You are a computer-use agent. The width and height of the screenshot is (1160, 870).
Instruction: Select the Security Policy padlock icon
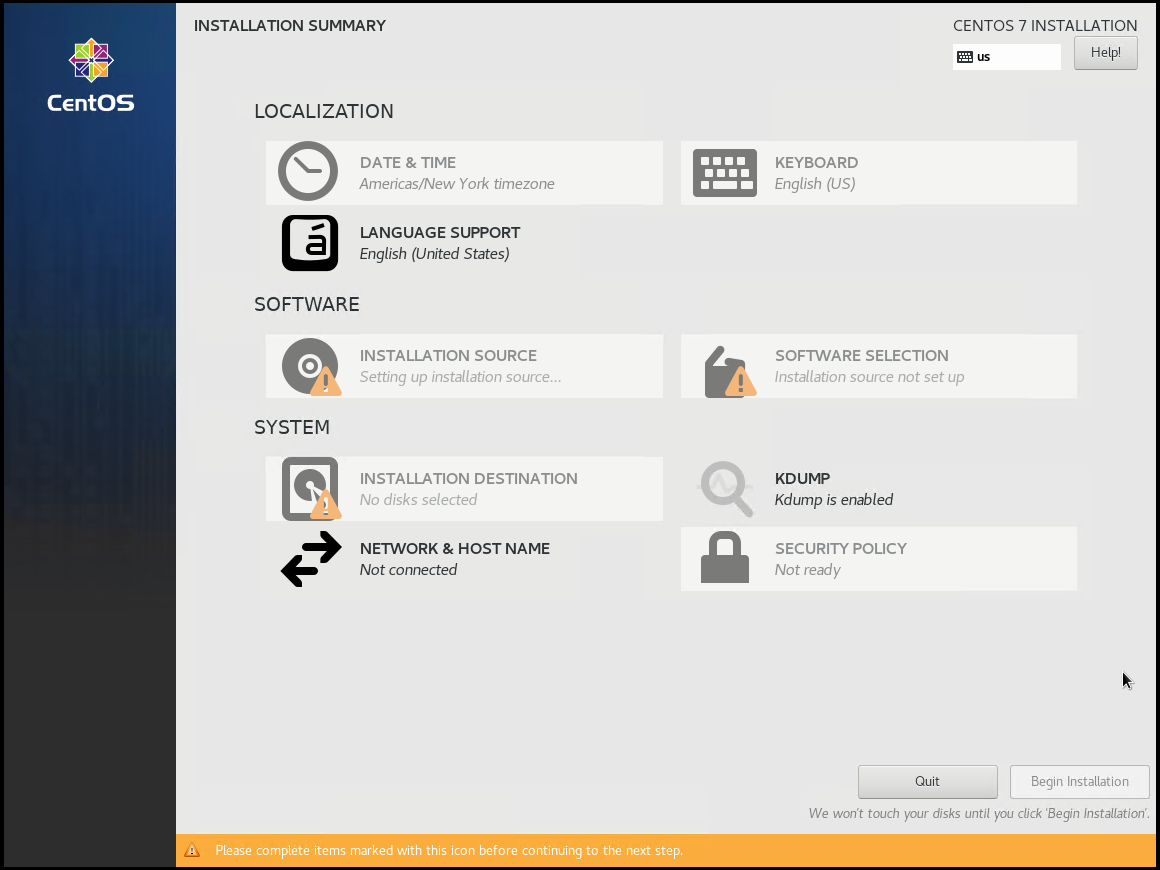click(x=725, y=558)
